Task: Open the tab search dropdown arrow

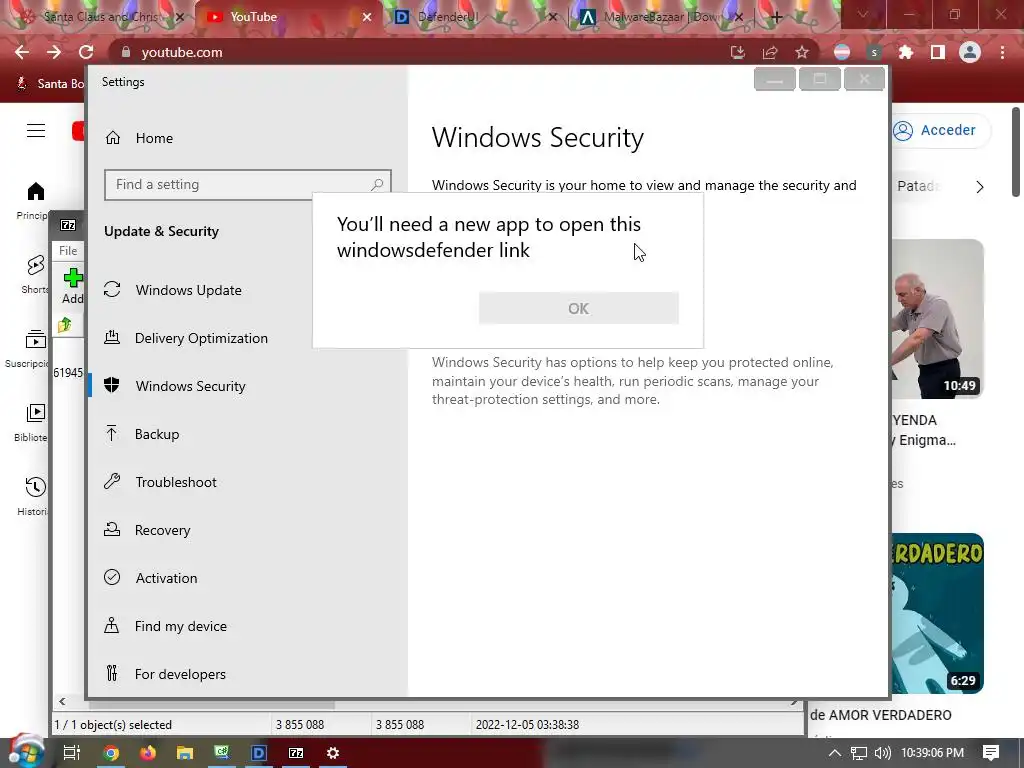Action: pos(863,14)
